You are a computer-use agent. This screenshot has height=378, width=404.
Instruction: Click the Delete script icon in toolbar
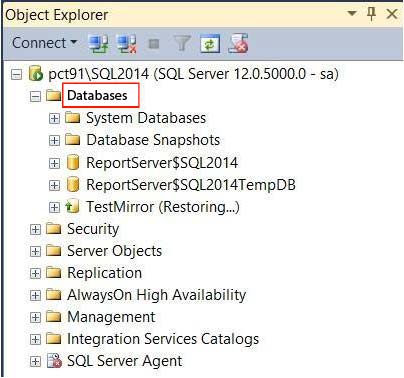pos(238,43)
